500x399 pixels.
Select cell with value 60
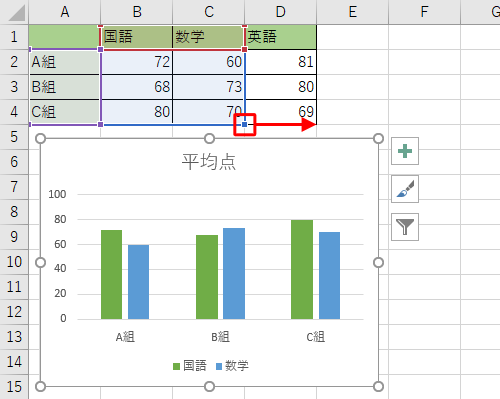[209, 62]
